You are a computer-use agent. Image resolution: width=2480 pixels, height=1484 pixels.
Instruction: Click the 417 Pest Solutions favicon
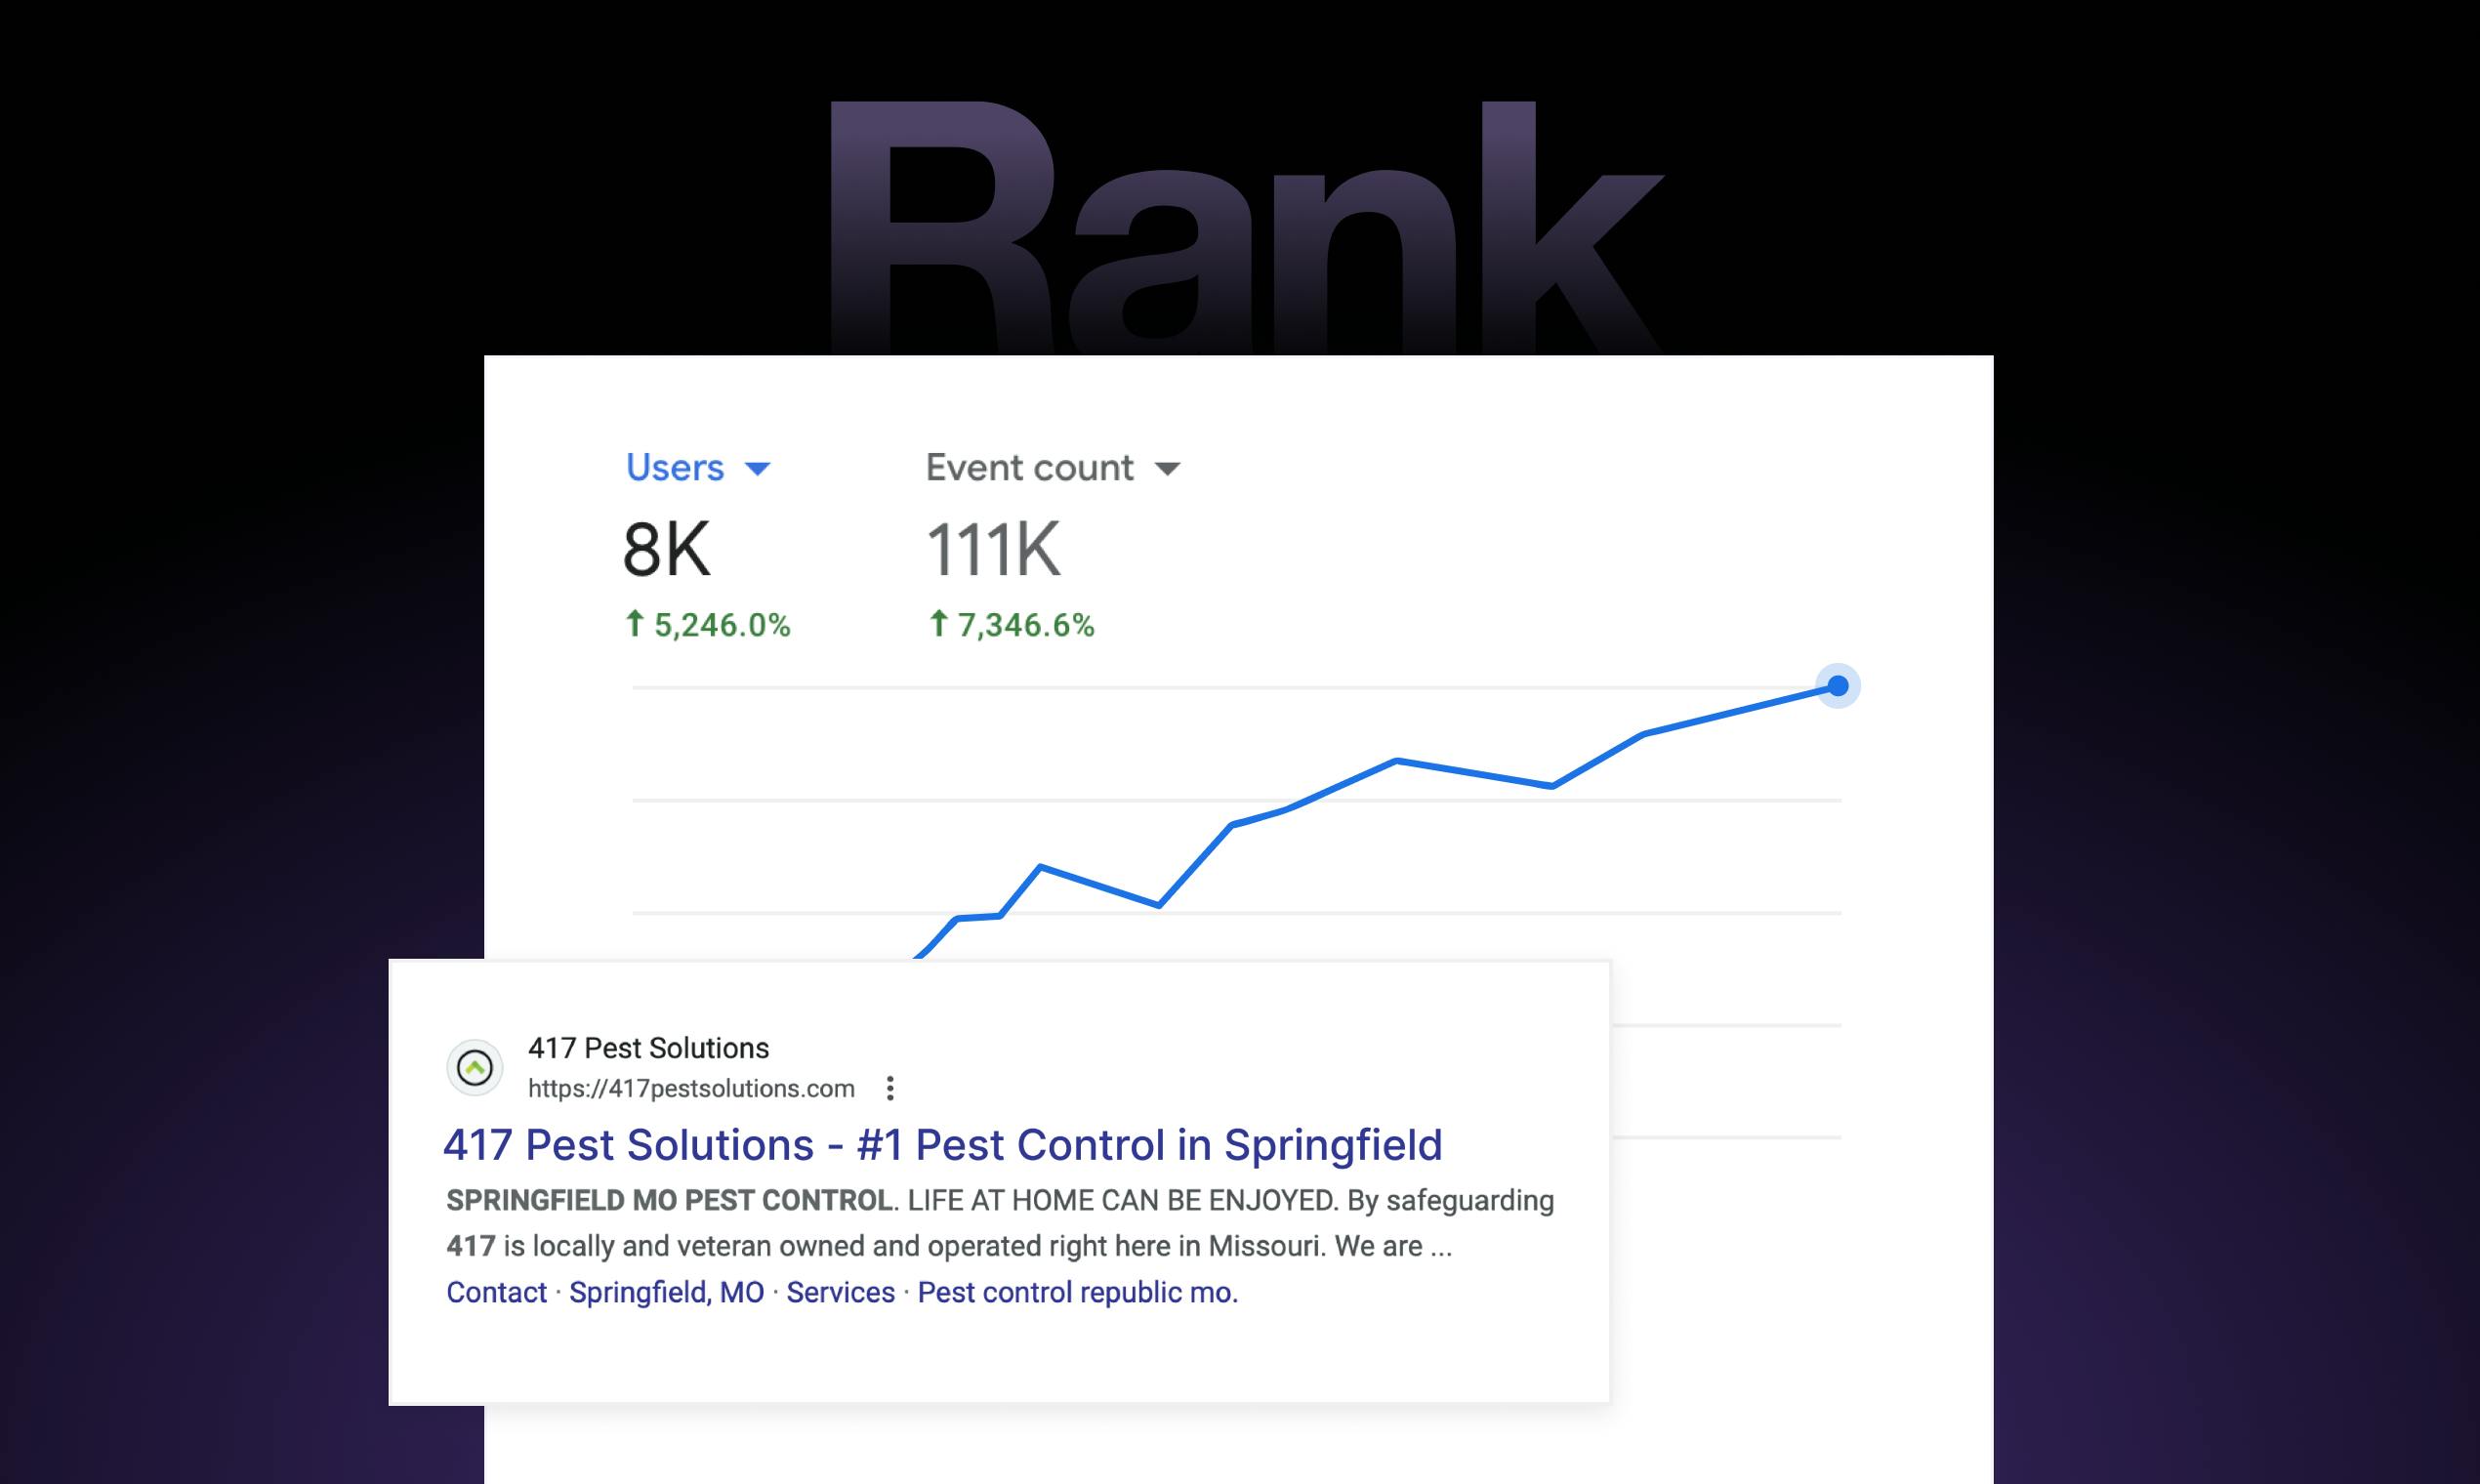point(474,1068)
